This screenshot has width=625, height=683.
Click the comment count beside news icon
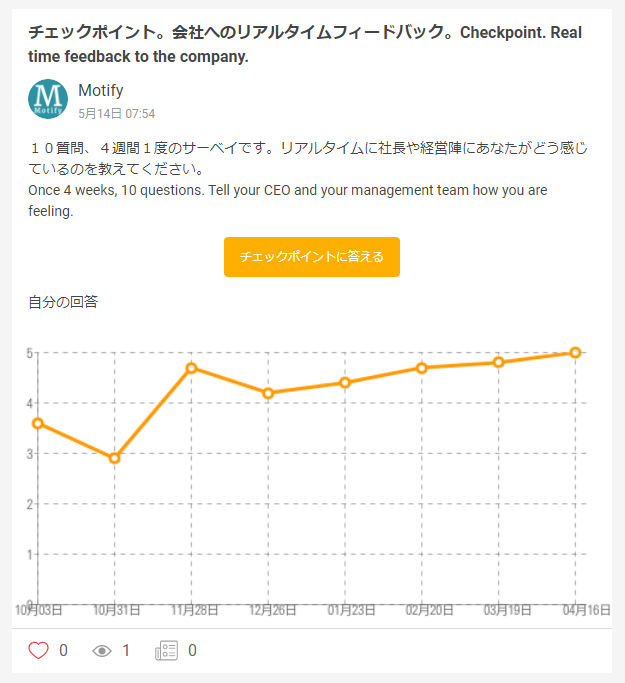(x=192, y=650)
